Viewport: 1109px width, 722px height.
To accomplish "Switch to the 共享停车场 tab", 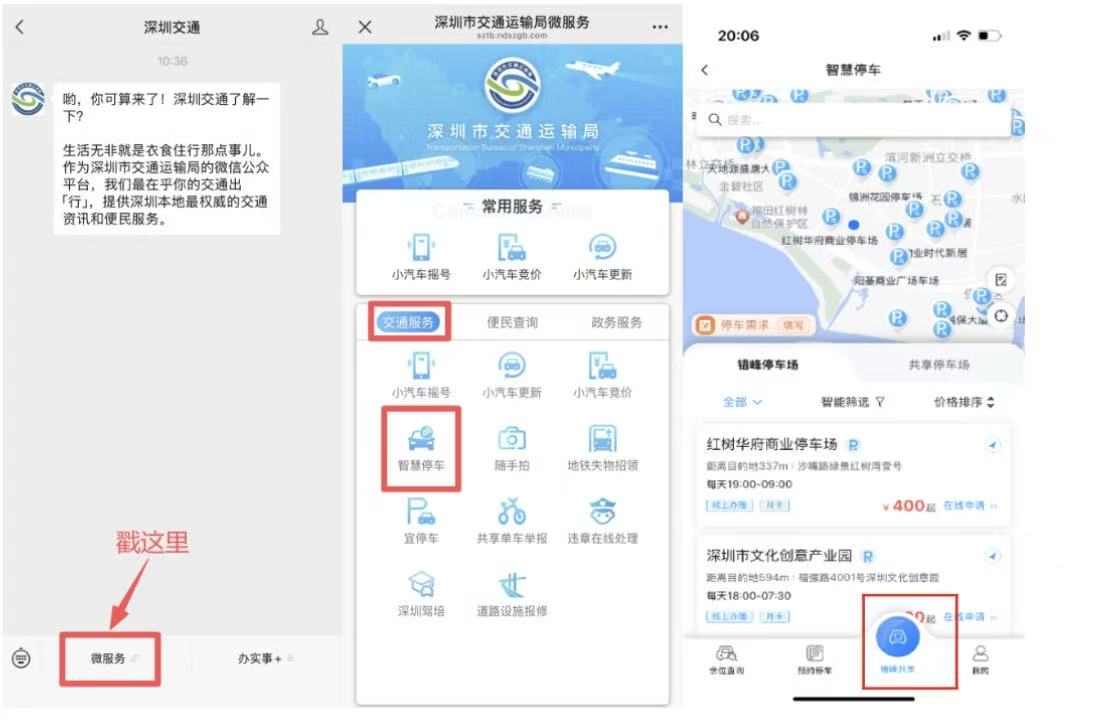I will [x=938, y=365].
